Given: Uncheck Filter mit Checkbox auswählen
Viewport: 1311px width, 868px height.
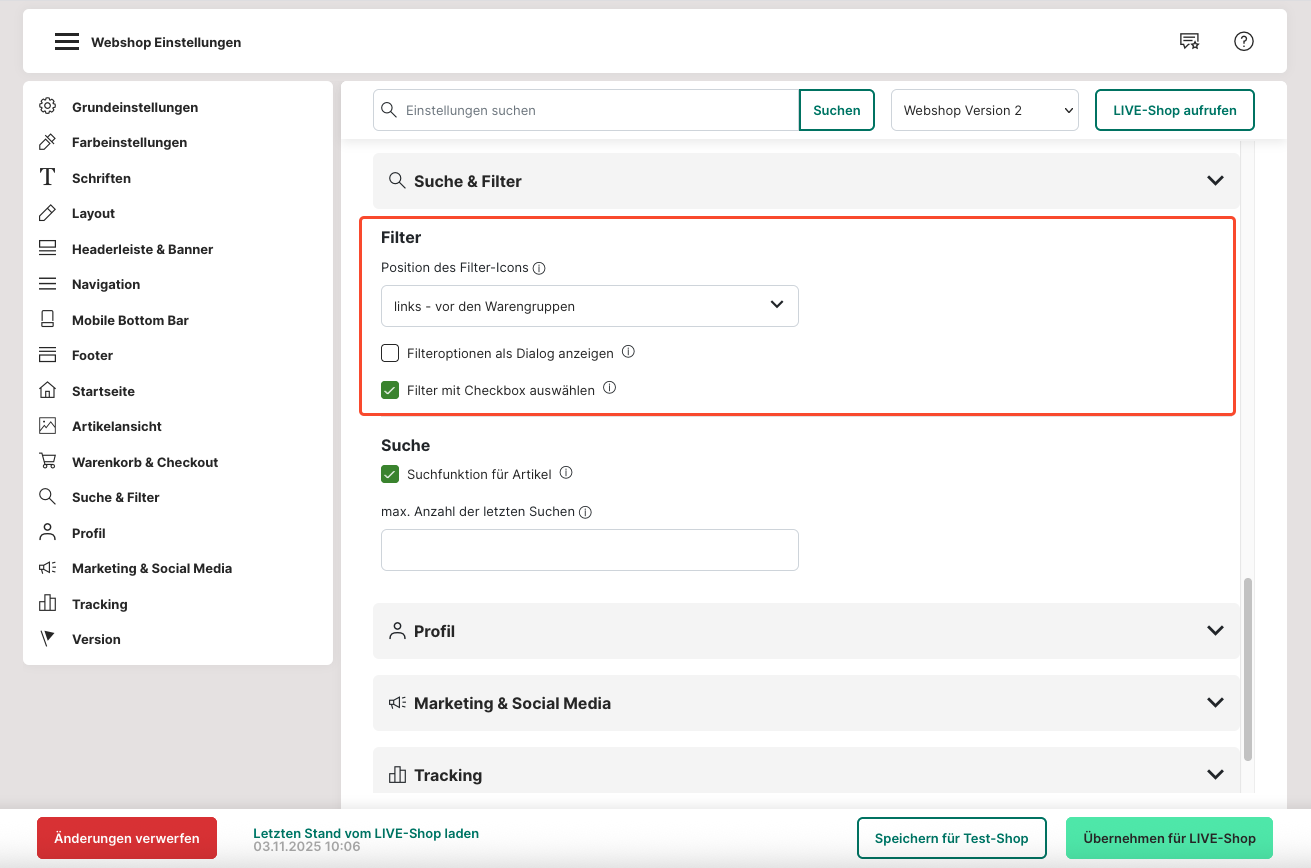Looking at the screenshot, I should 390,390.
